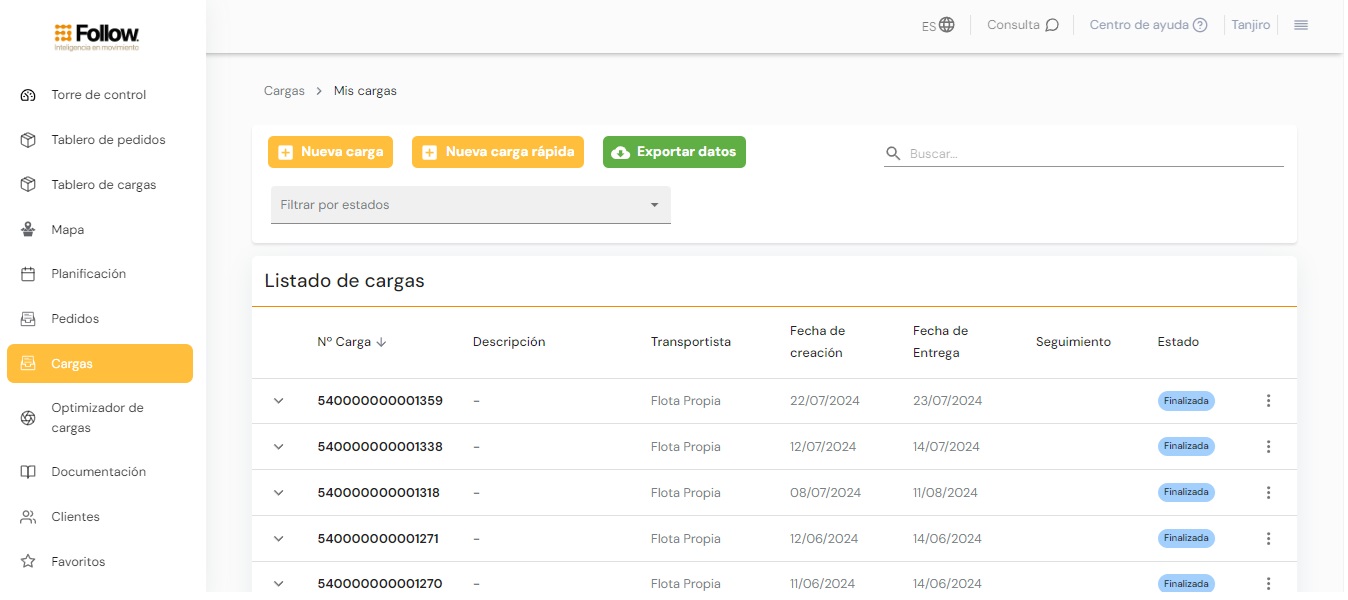Open the Filtrar por estados dropdown

470,205
